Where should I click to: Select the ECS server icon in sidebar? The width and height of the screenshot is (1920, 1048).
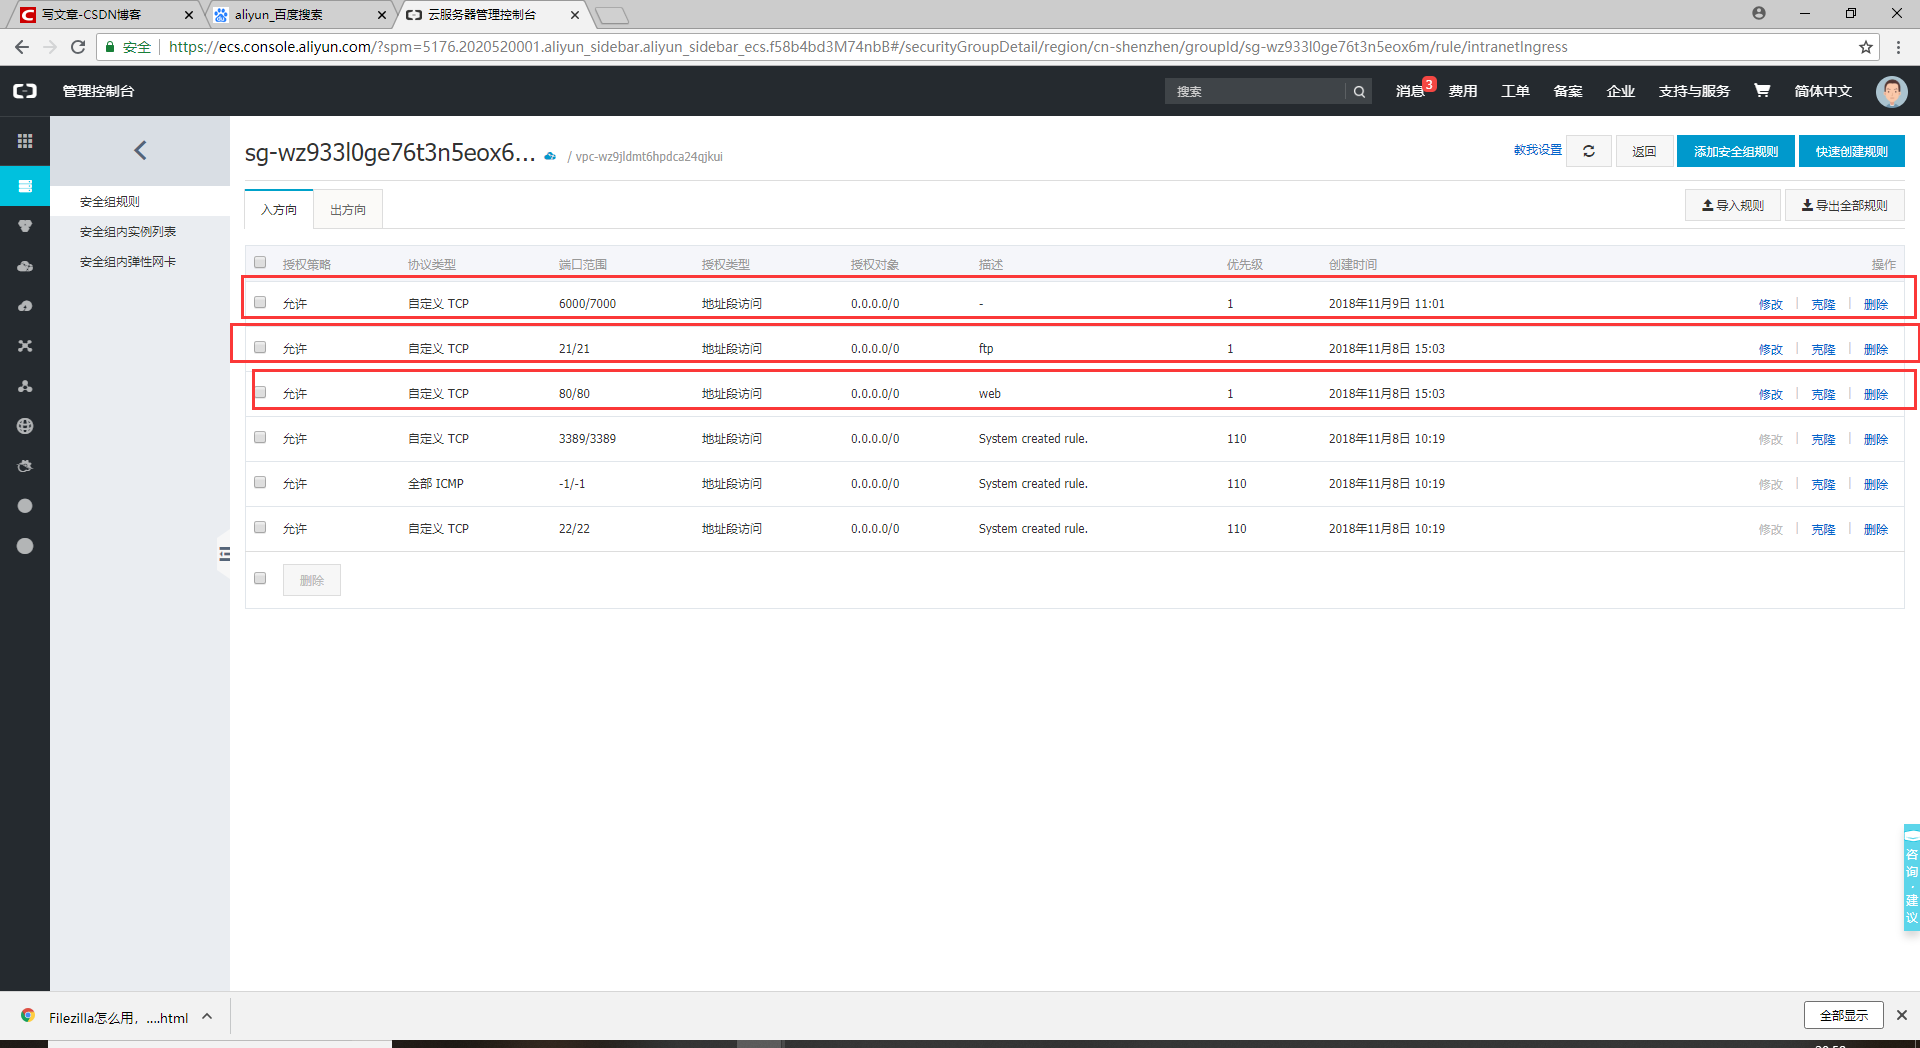[x=25, y=186]
